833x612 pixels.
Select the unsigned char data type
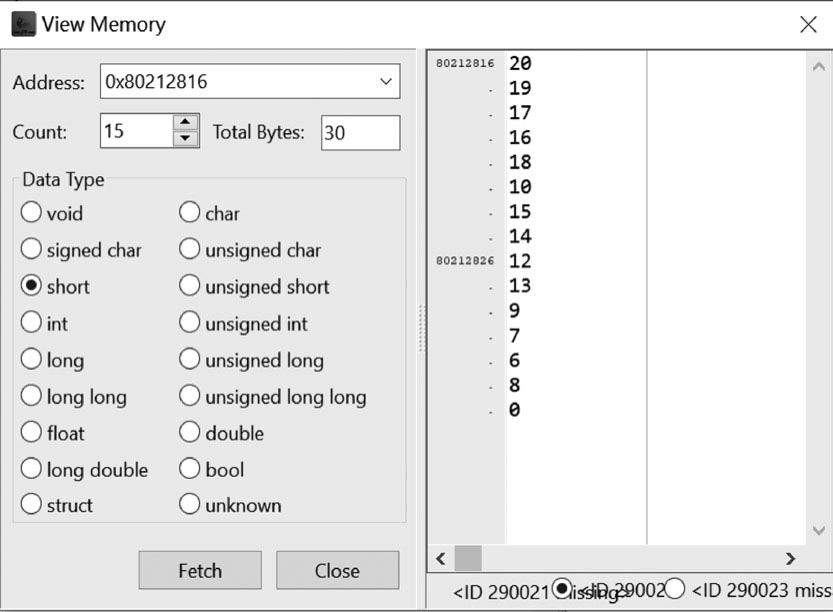pyautogui.click(x=189, y=249)
